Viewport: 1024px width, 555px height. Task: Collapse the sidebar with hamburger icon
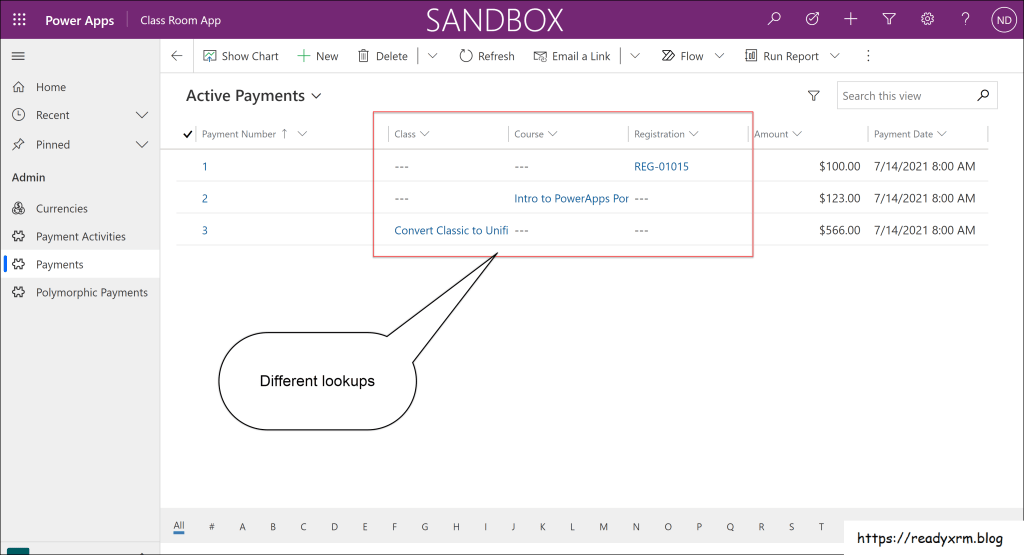click(x=18, y=56)
